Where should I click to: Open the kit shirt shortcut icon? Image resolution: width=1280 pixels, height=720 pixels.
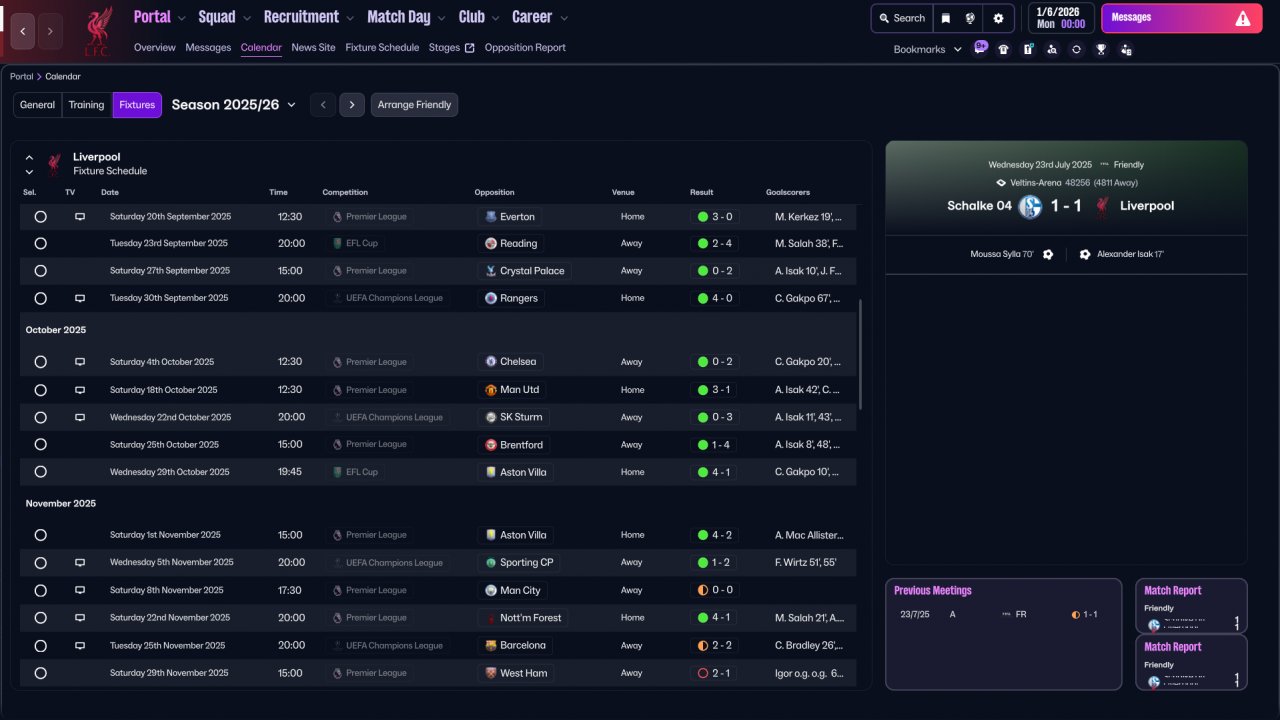(x=1004, y=49)
